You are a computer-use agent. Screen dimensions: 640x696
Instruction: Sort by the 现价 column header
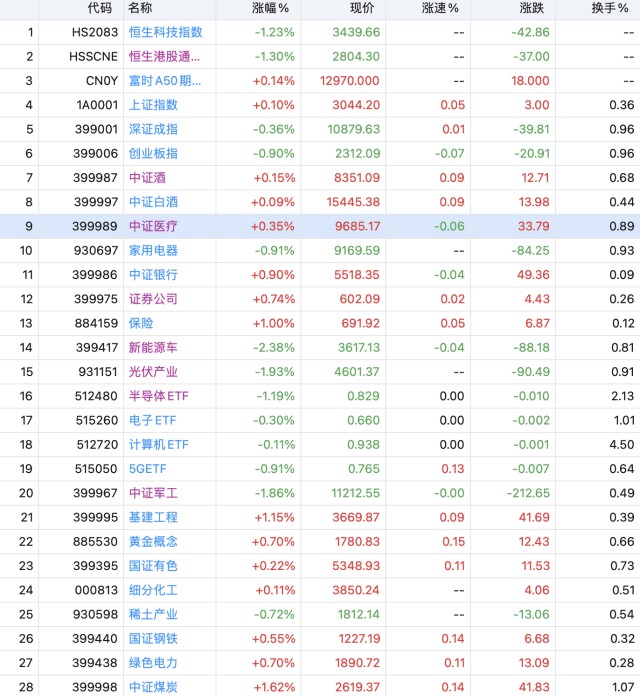362,8
